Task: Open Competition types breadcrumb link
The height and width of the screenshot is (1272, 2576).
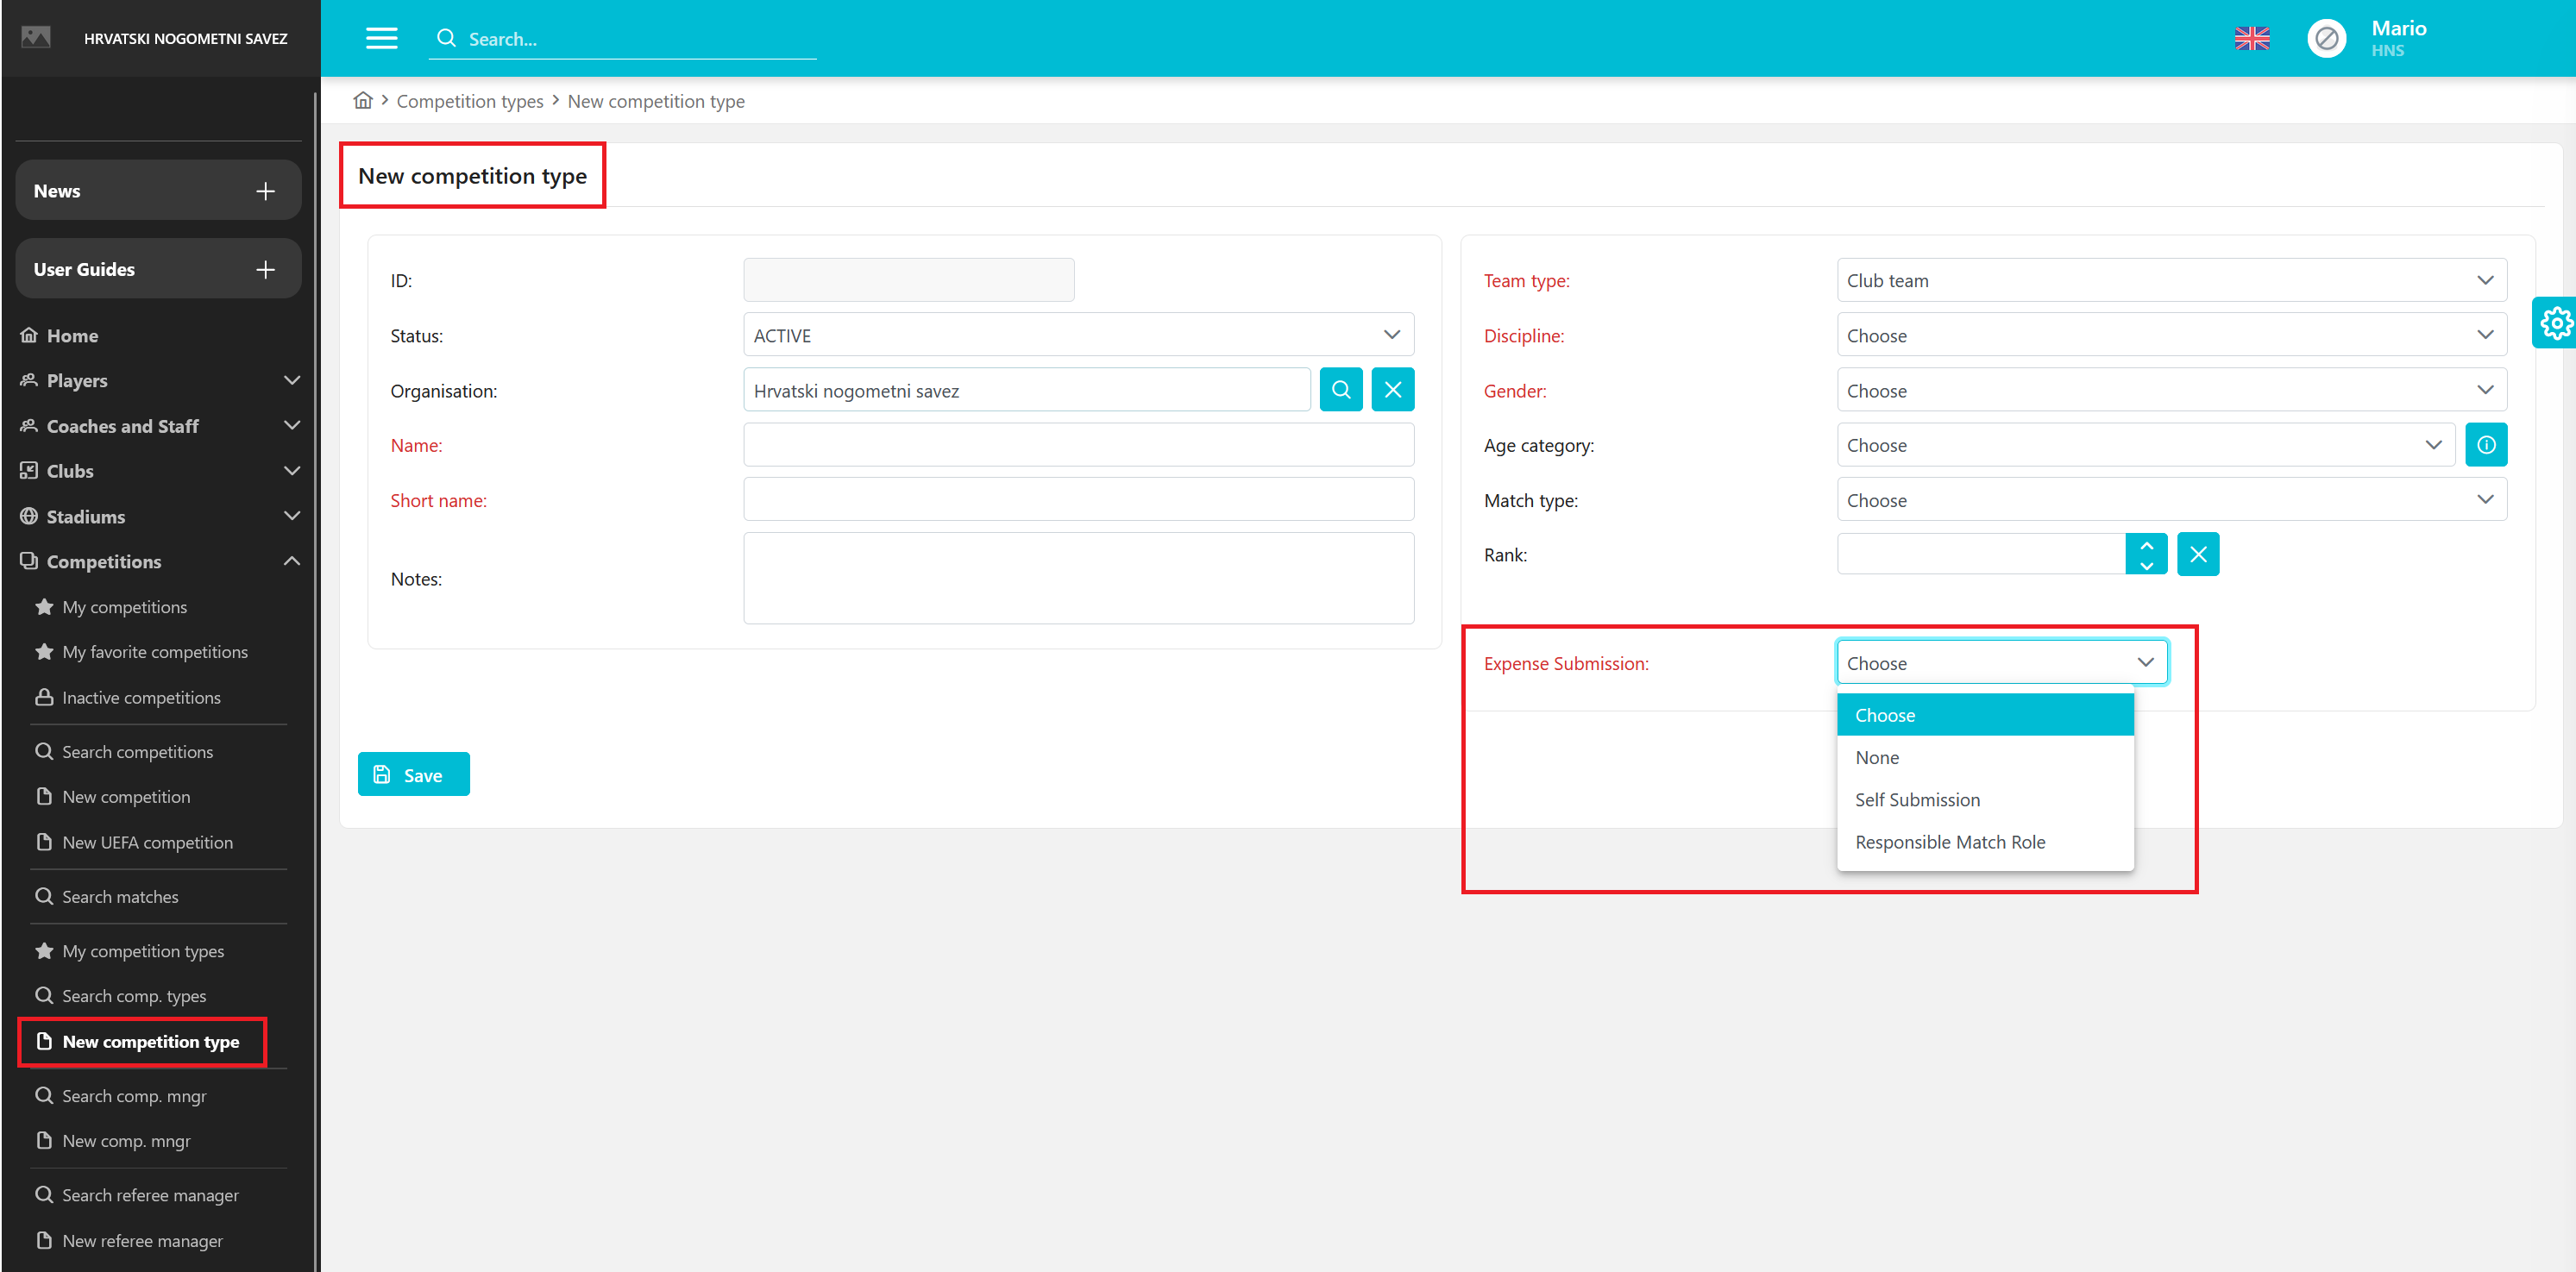Action: tap(470, 101)
